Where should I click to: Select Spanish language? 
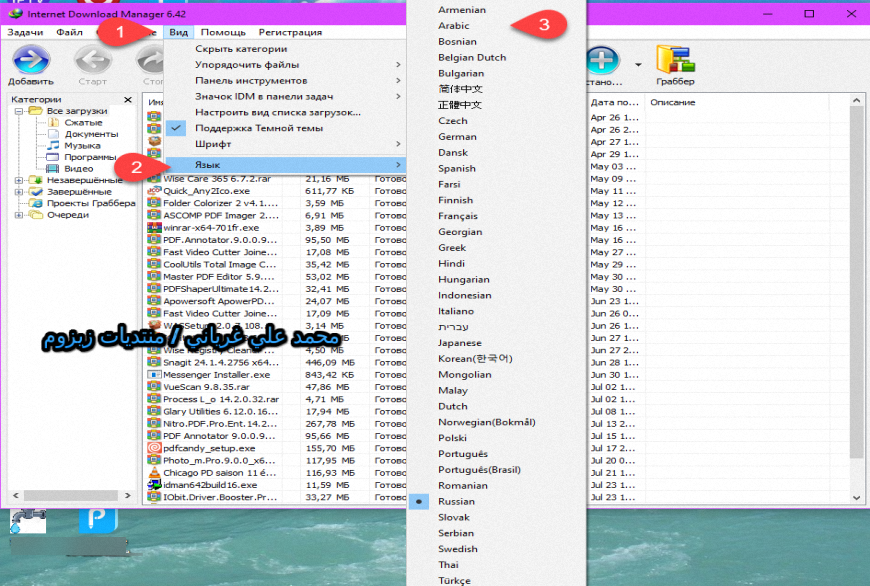click(x=457, y=168)
